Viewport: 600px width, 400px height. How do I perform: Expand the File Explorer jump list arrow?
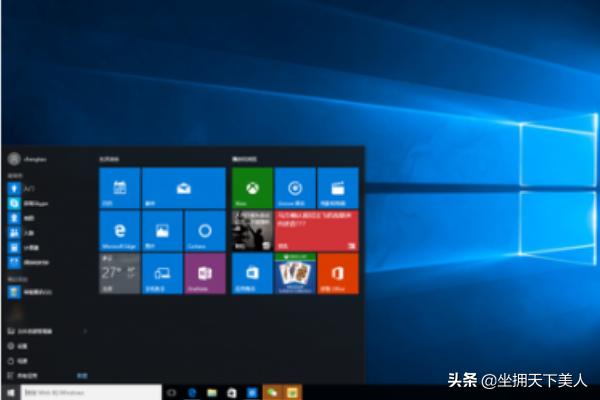[x=85, y=331]
